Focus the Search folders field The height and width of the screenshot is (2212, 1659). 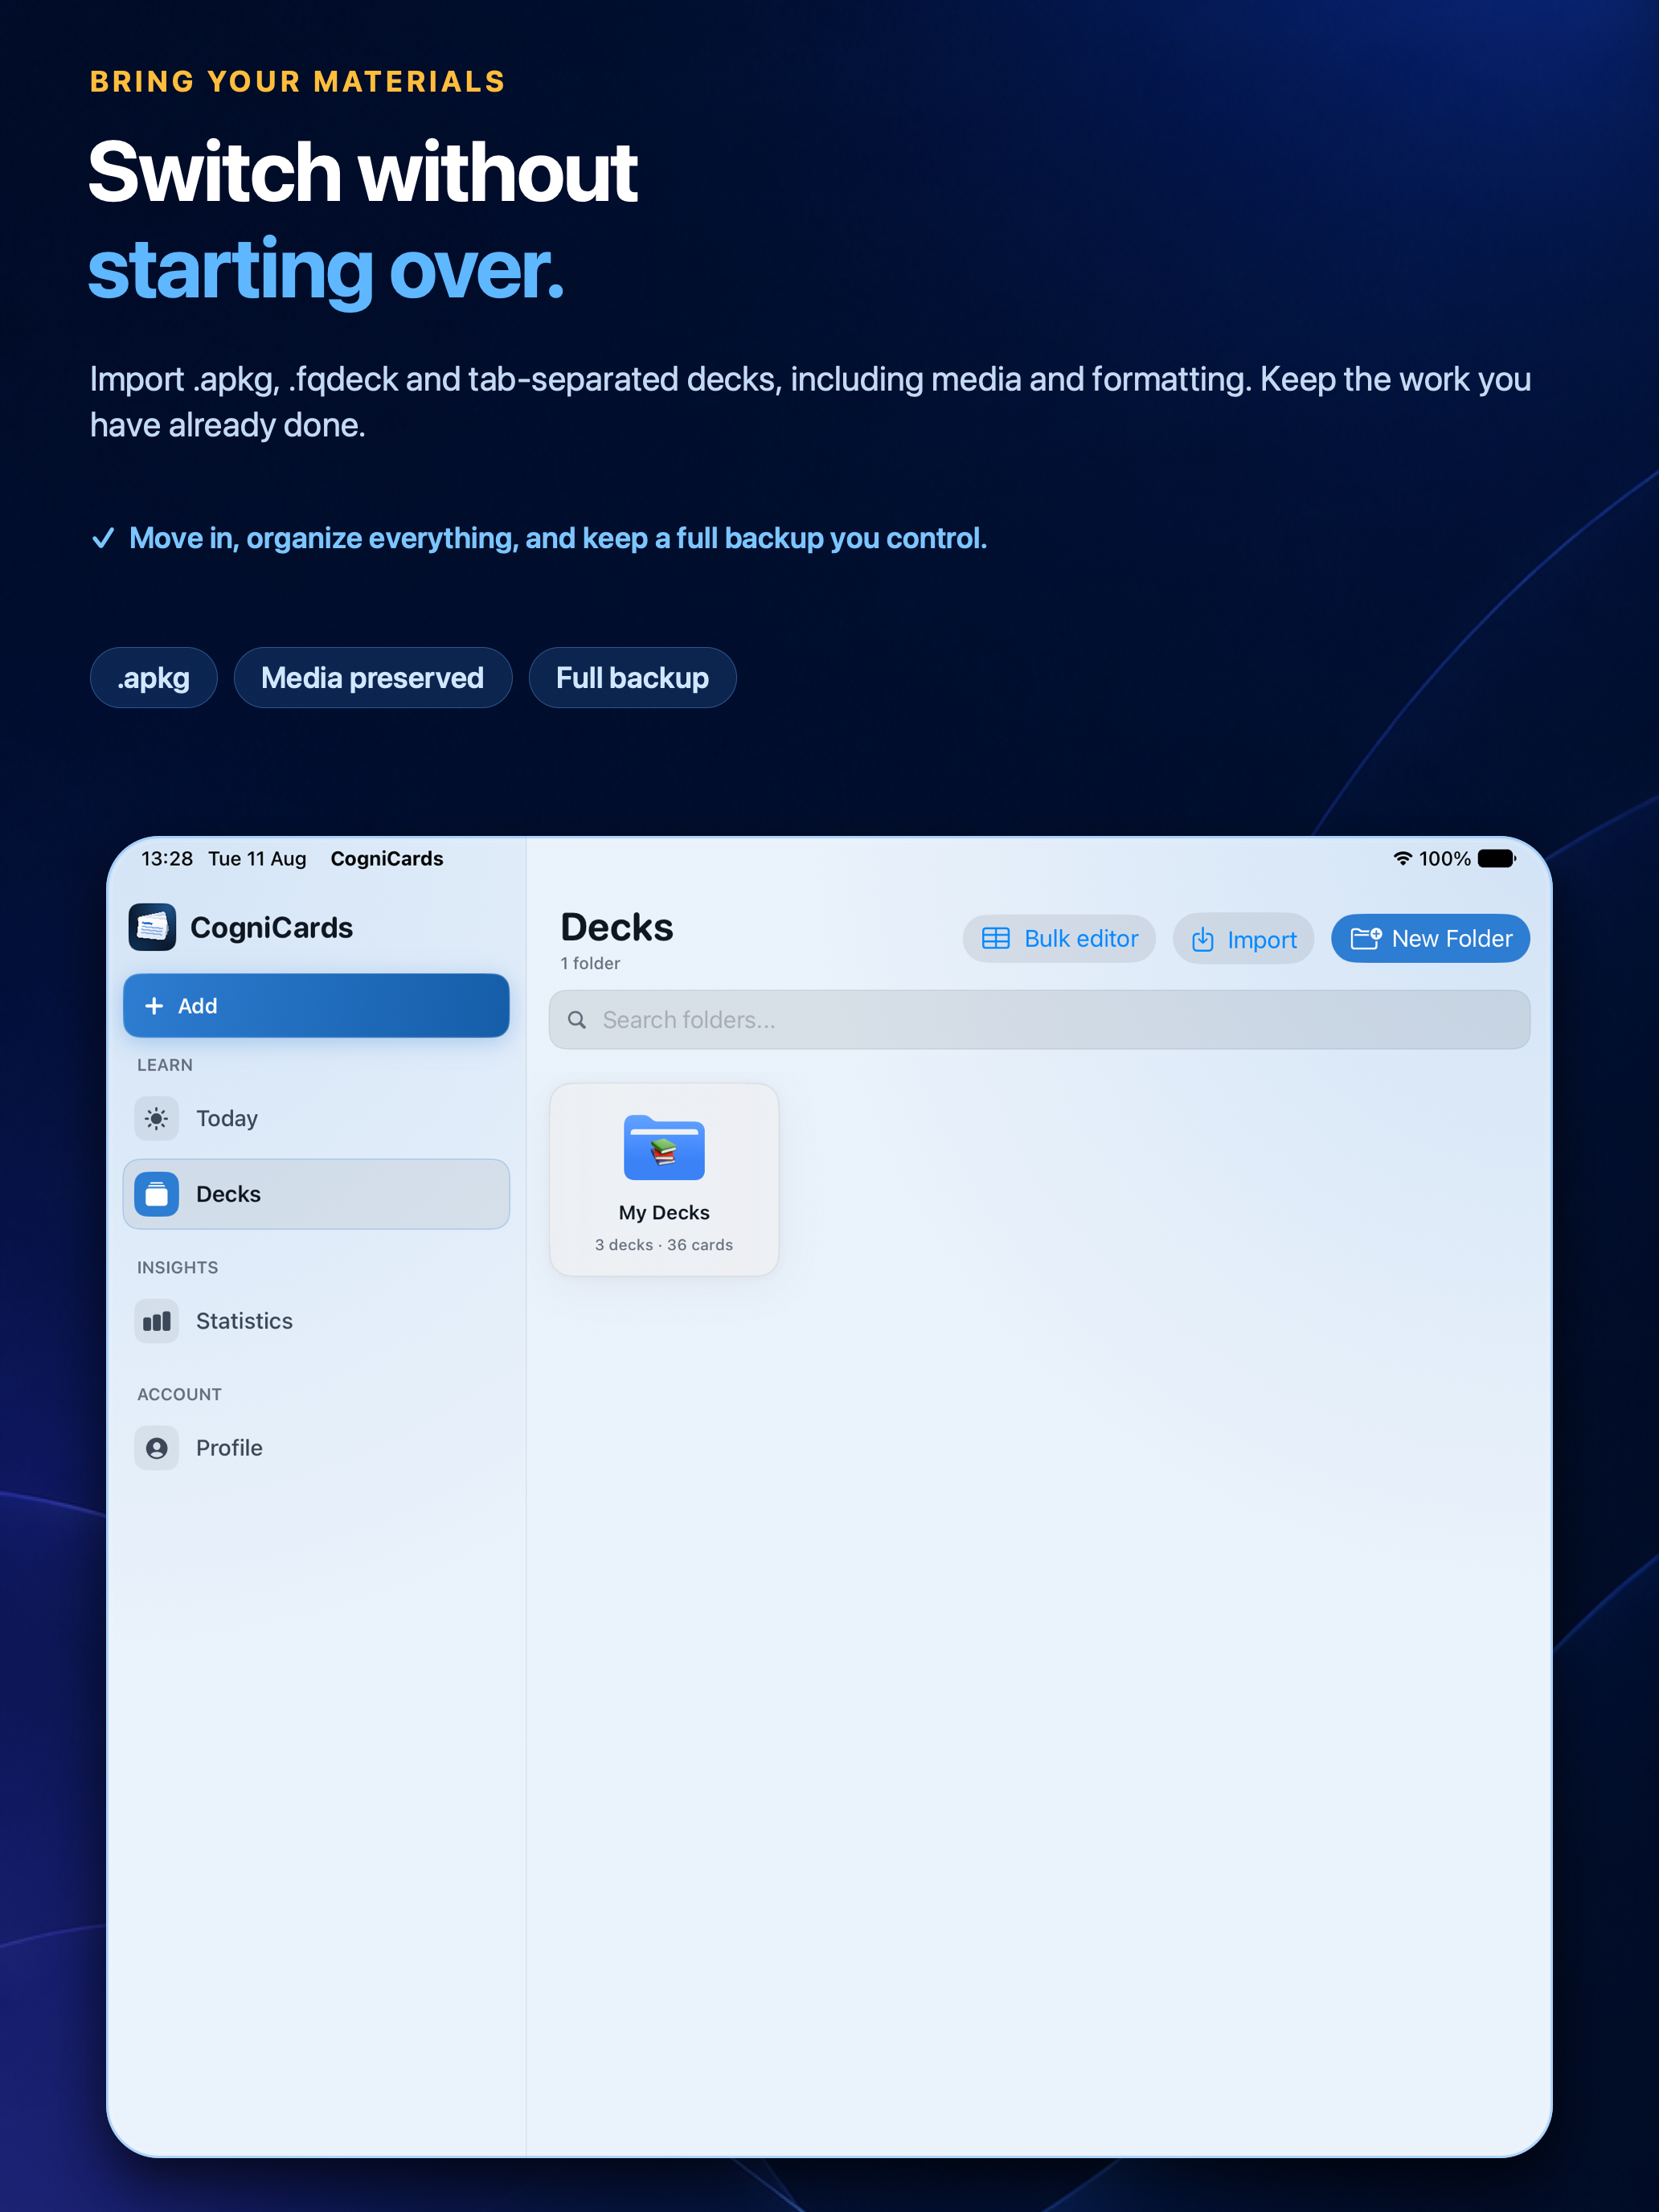(1039, 1020)
